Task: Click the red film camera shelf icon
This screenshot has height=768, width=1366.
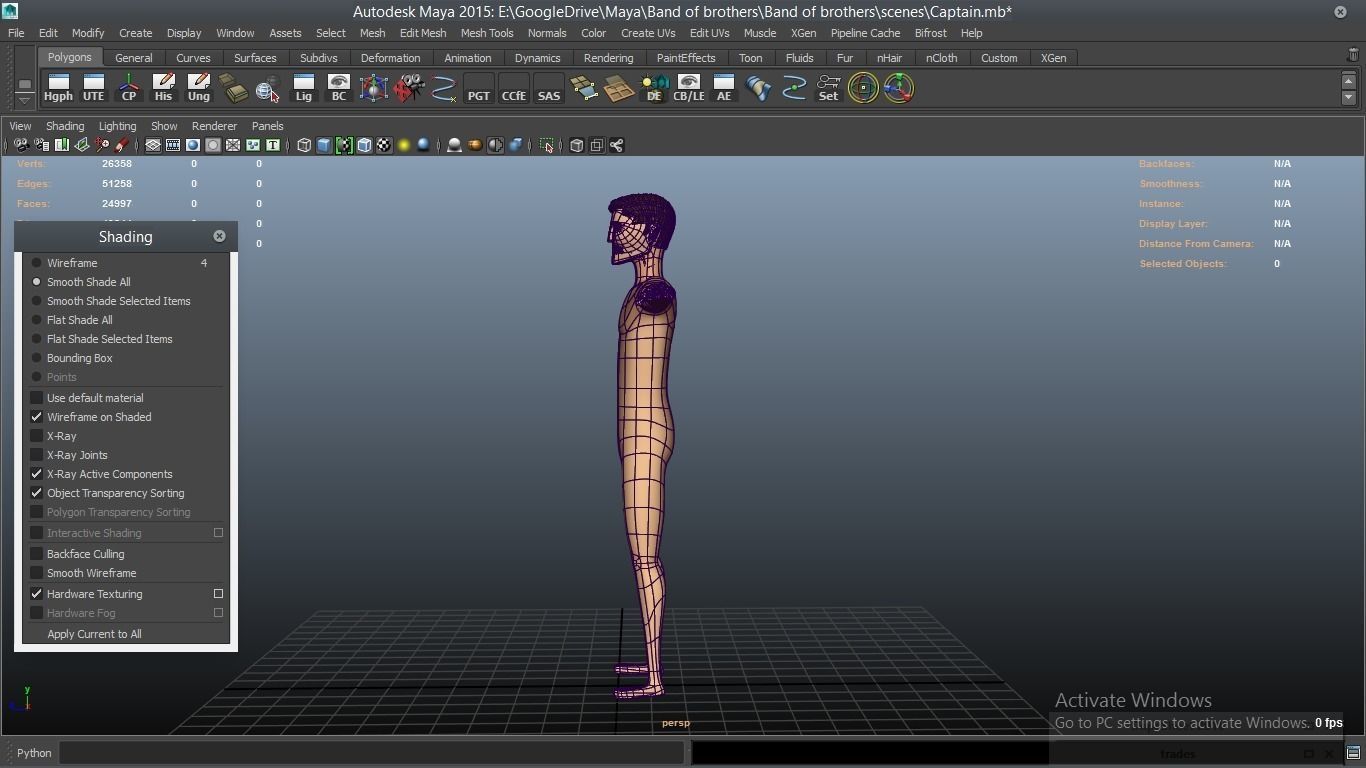Action: [x=408, y=88]
